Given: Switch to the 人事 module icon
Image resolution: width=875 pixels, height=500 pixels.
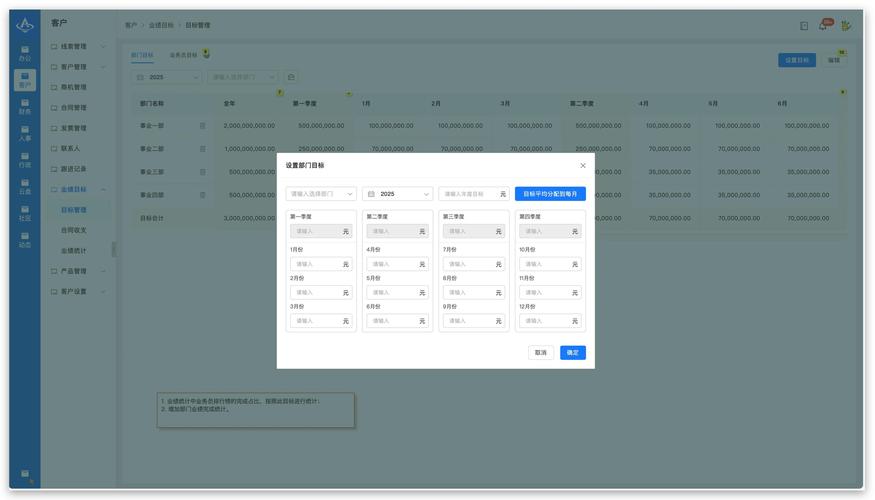Looking at the screenshot, I should click(25, 133).
